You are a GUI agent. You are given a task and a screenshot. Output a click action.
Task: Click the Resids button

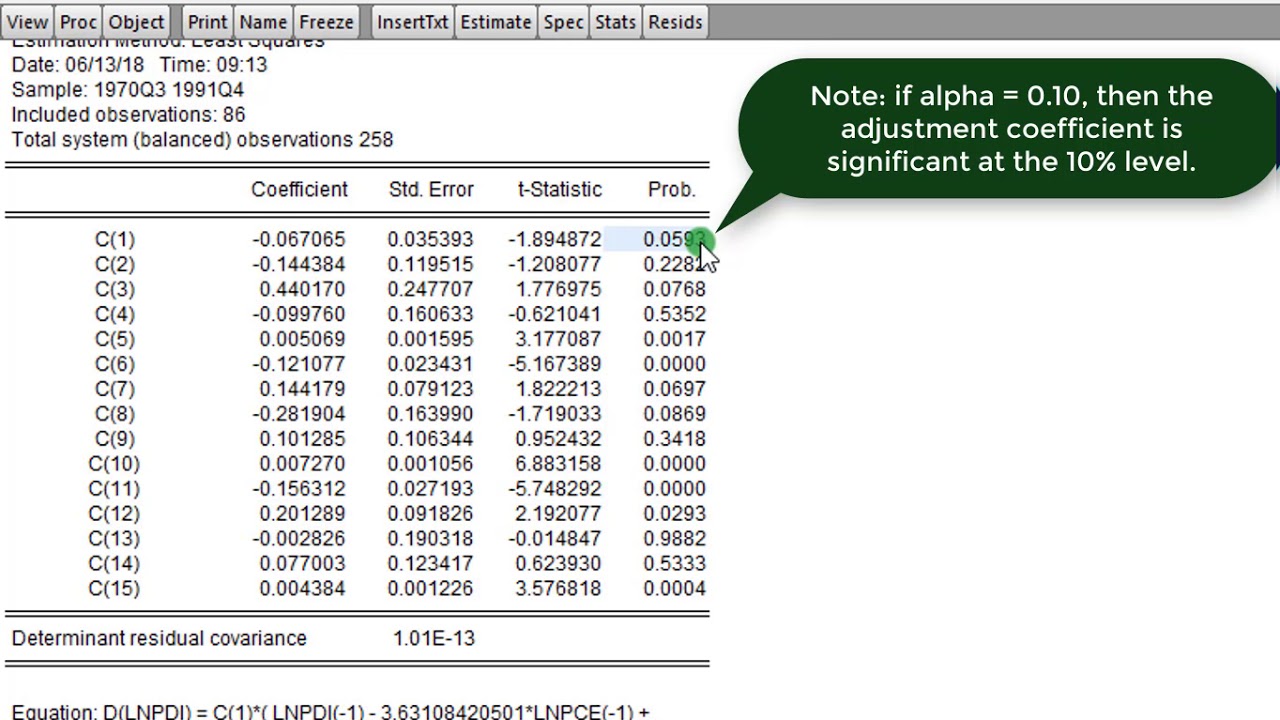click(675, 22)
